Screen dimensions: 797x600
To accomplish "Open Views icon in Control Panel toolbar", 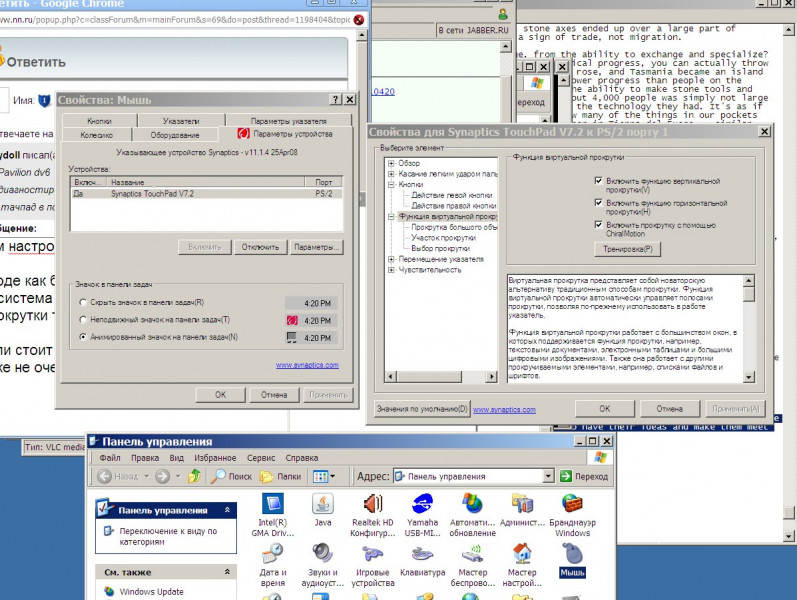I will point(324,476).
